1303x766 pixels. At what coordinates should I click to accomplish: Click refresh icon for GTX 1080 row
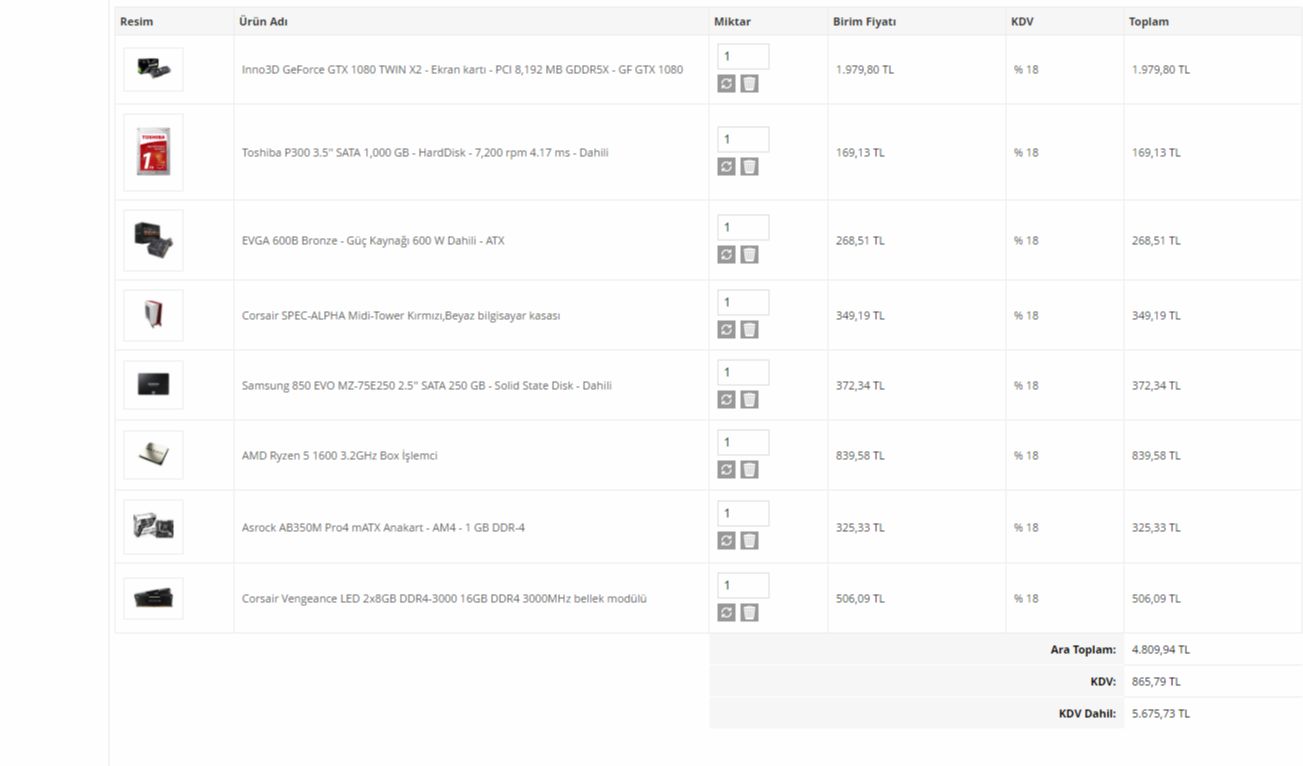tap(726, 84)
